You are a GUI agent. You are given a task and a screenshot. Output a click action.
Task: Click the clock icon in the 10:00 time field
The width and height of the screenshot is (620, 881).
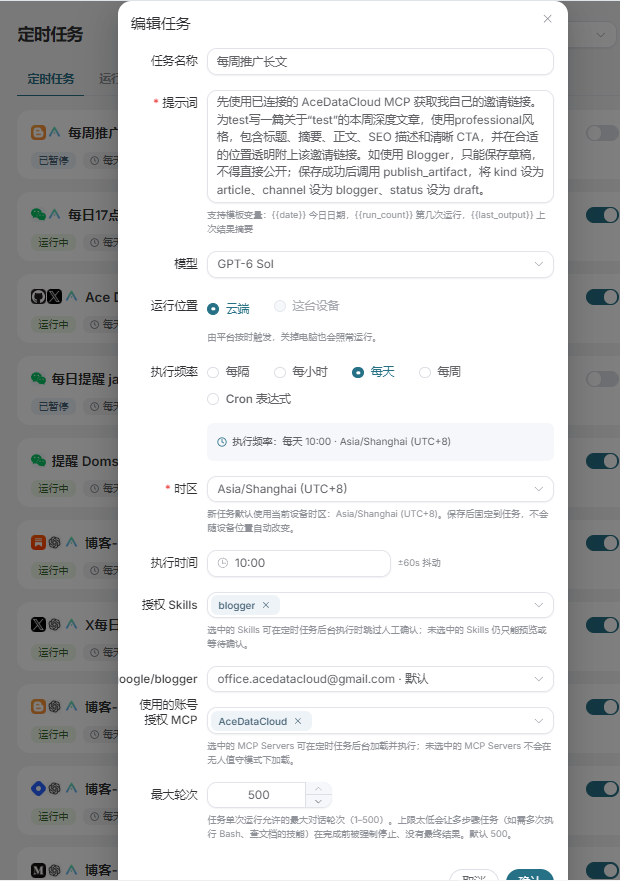pyautogui.click(x=223, y=563)
